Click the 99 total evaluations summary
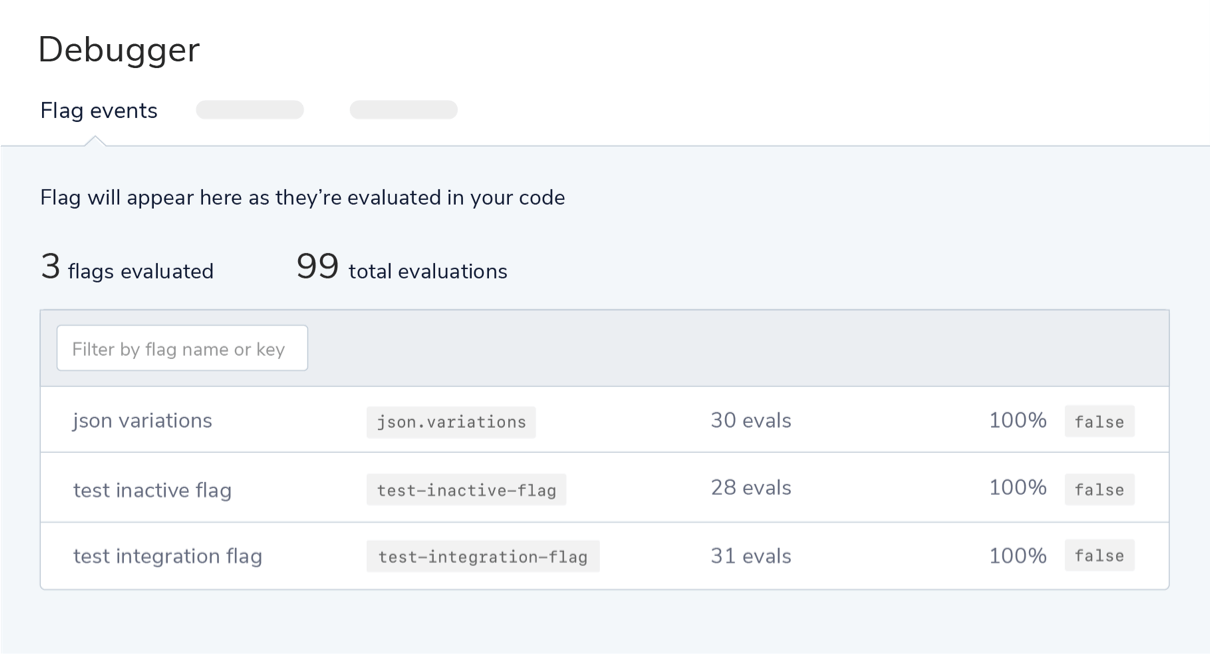The height and width of the screenshot is (654, 1210). coord(402,269)
